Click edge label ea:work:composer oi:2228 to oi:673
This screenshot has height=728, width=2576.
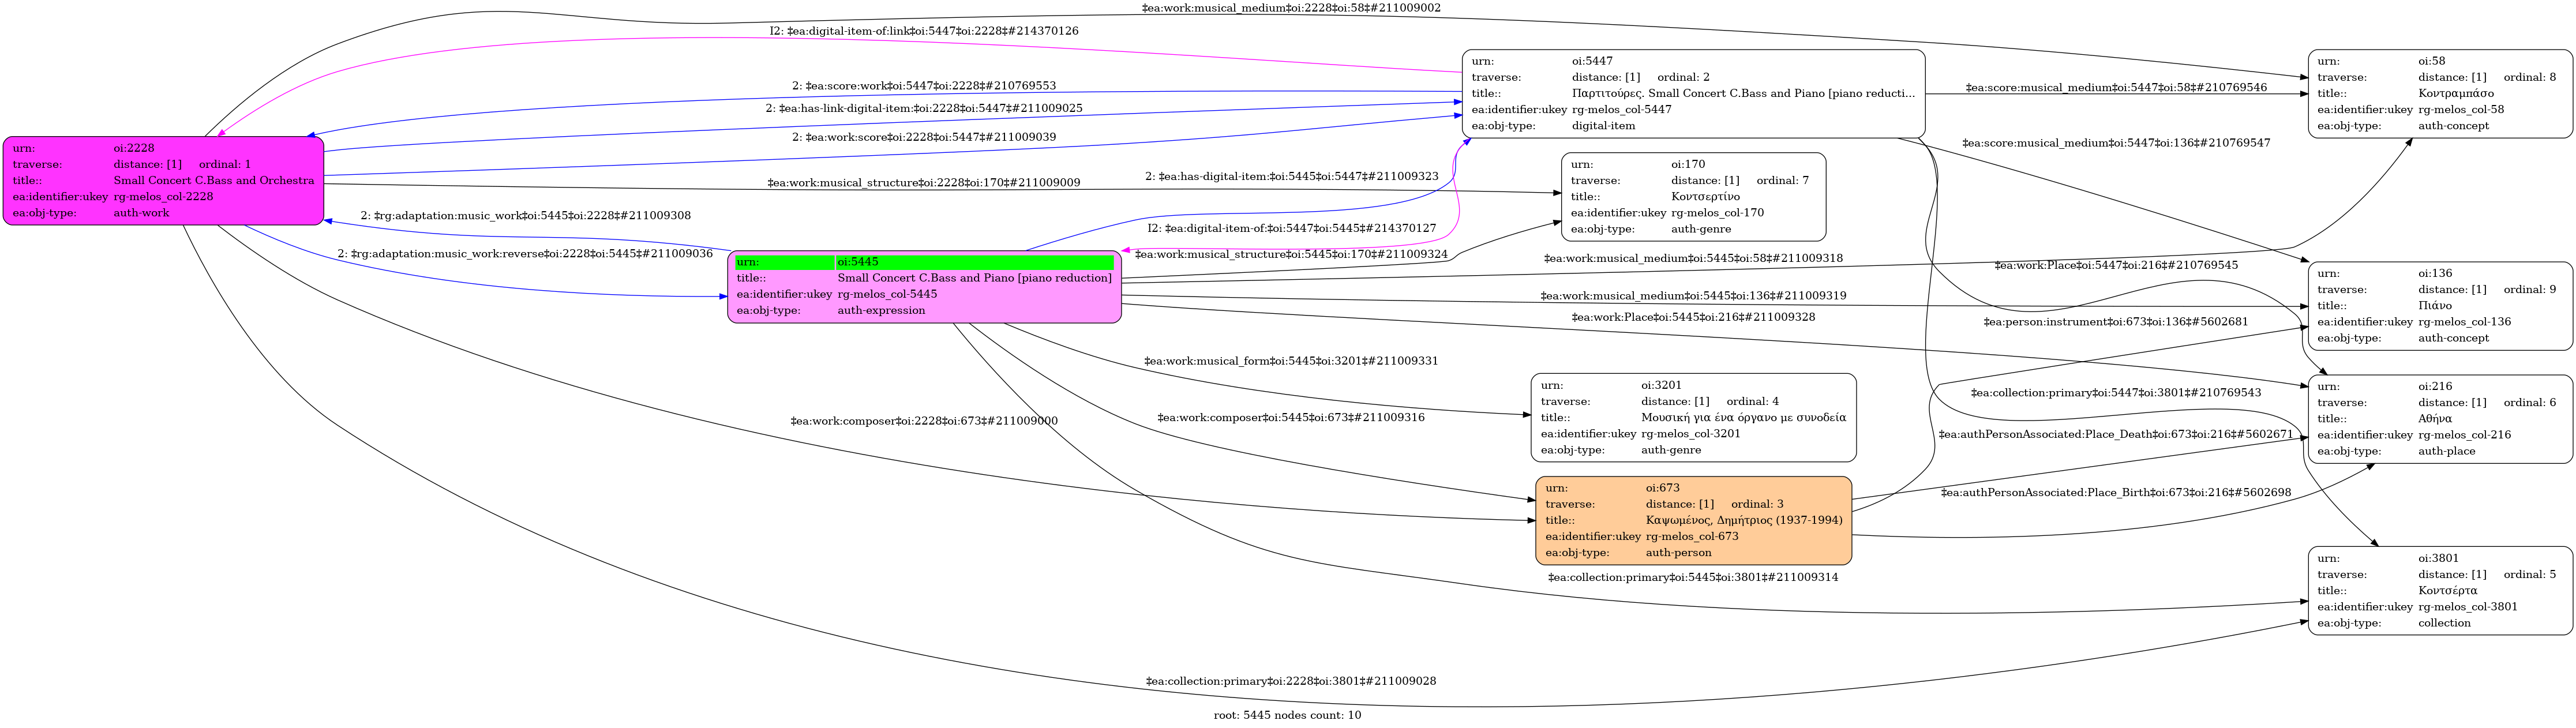click(x=923, y=421)
